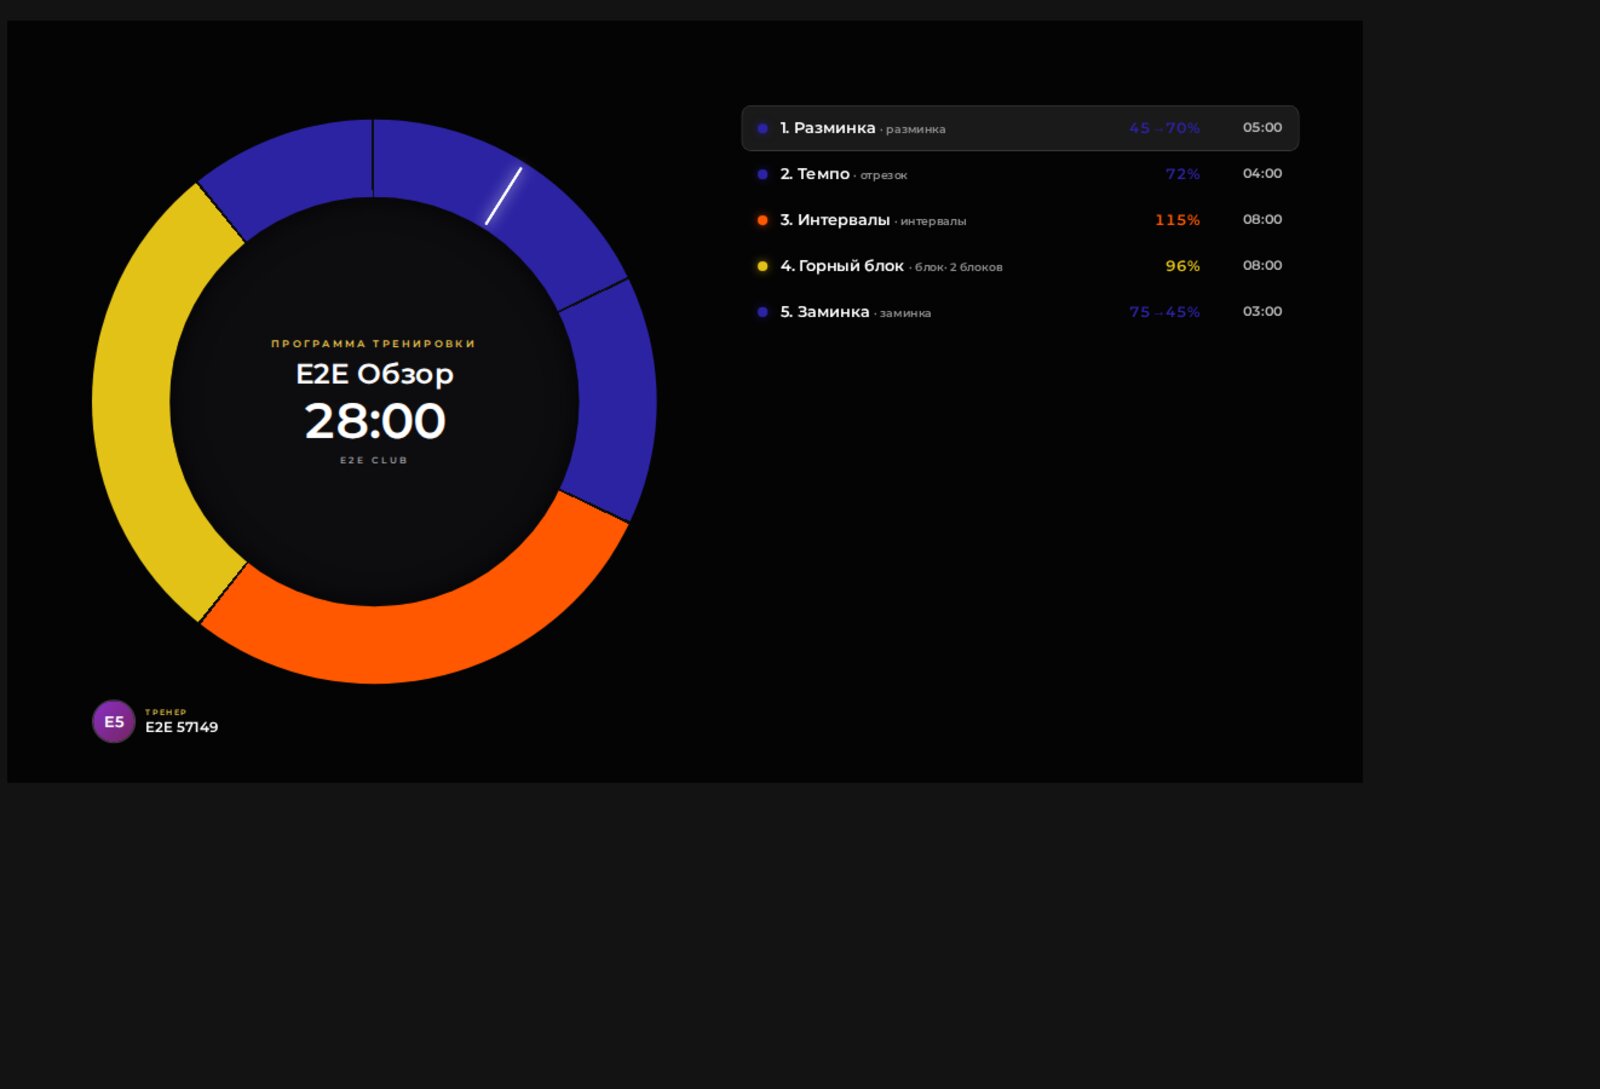Click the purple E5 trainer avatar
This screenshot has width=1600, height=1089.
click(114, 721)
